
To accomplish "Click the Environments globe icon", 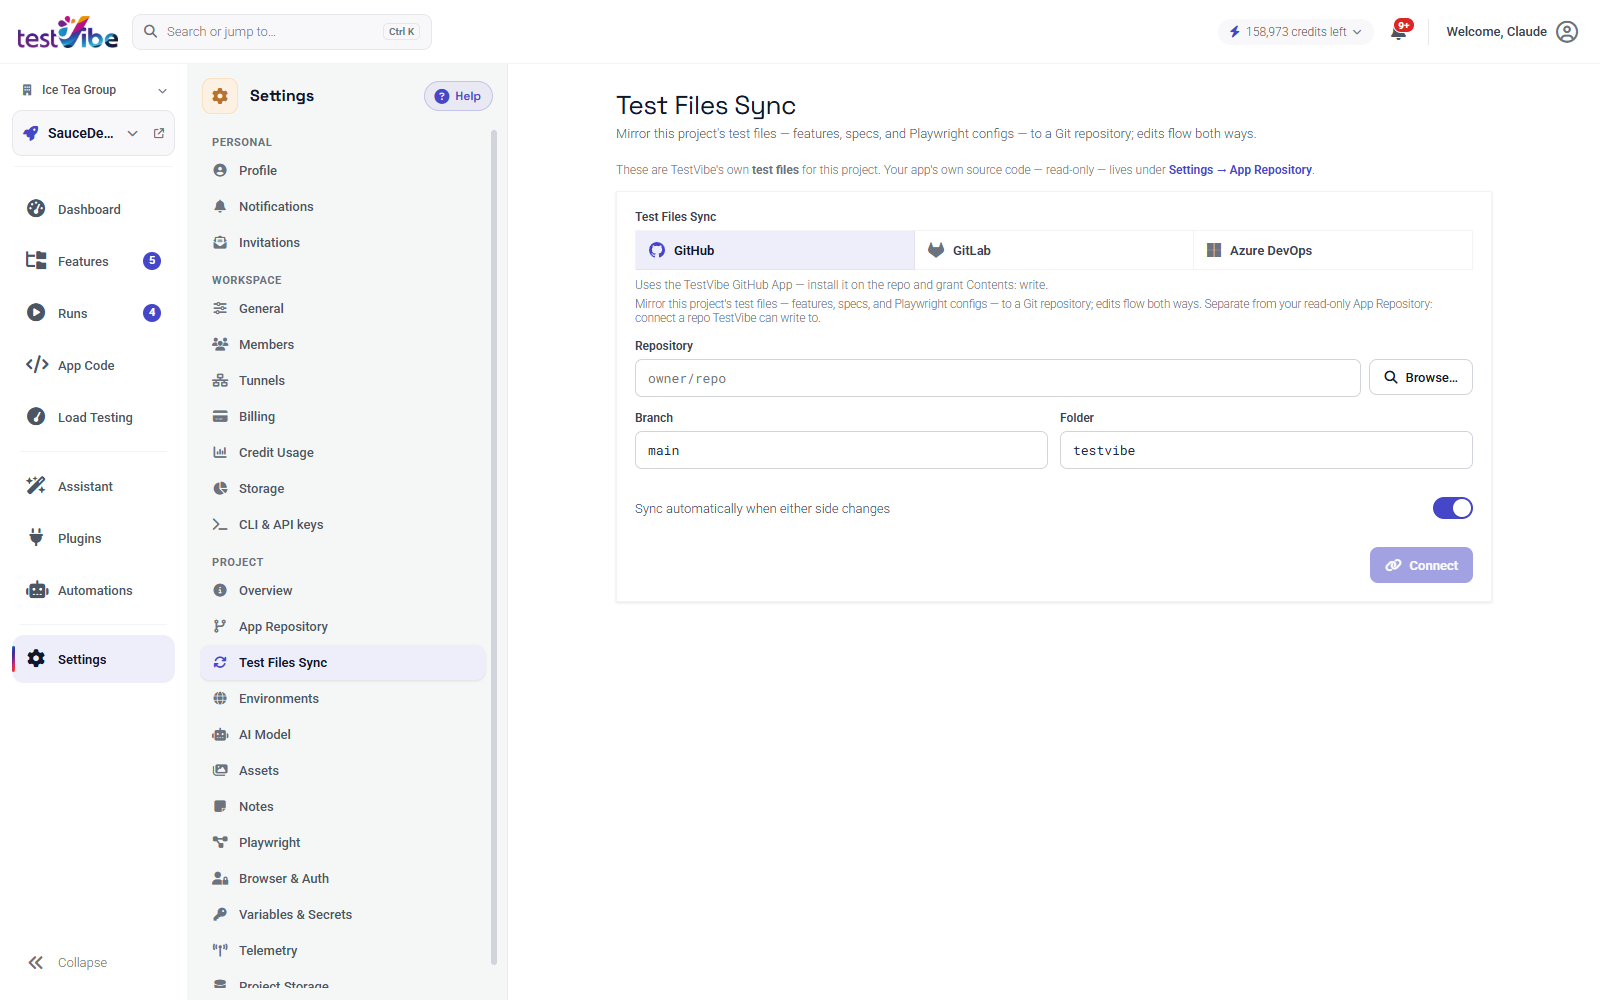I will click(x=220, y=698).
